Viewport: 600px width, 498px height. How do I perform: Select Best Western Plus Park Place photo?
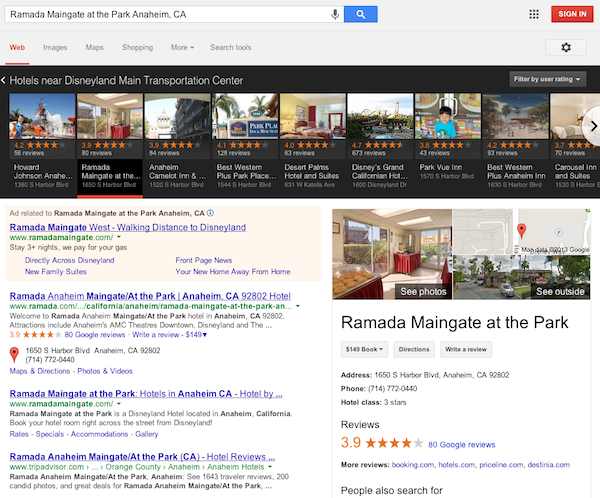click(x=245, y=116)
